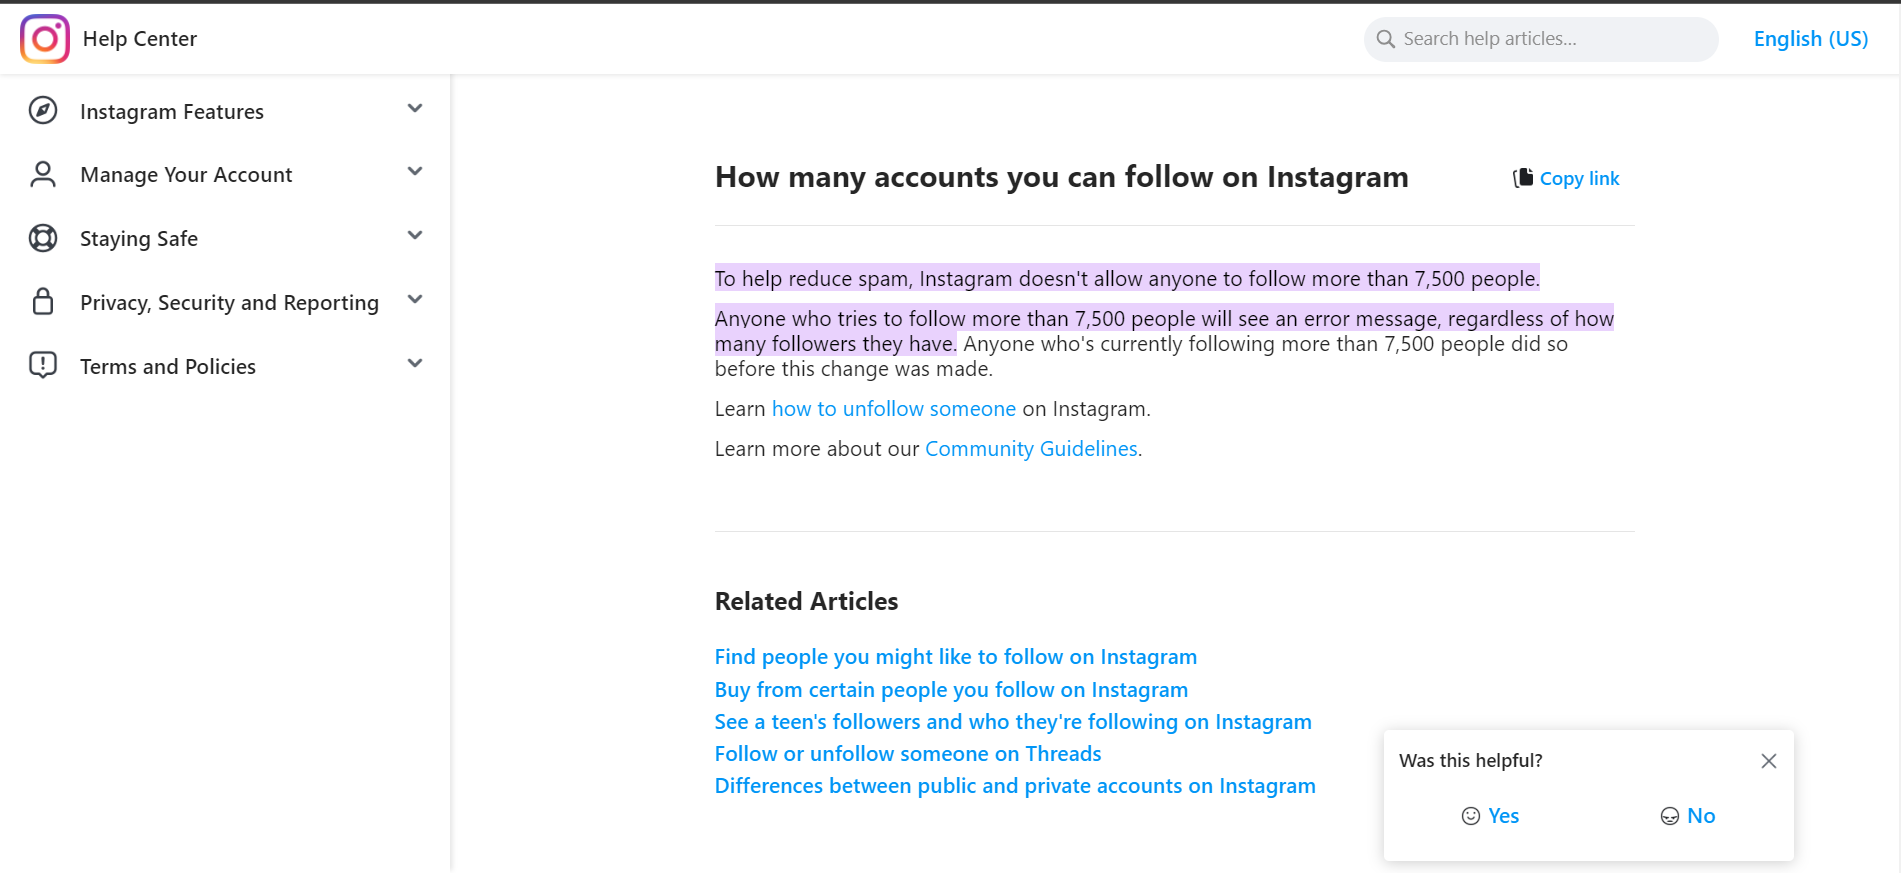Click the person icon beside Manage Your Account
This screenshot has width=1901, height=873.
point(43,175)
